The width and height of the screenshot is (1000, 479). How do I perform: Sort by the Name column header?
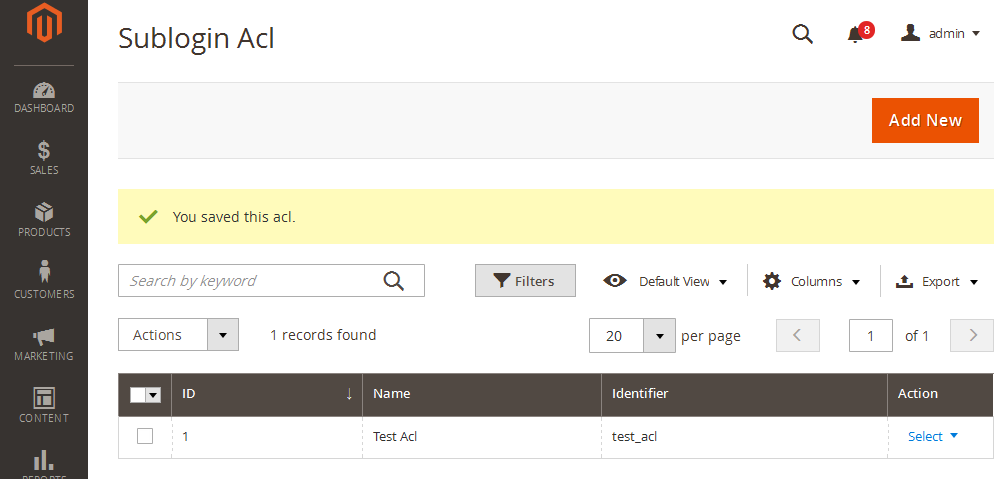(482, 394)
